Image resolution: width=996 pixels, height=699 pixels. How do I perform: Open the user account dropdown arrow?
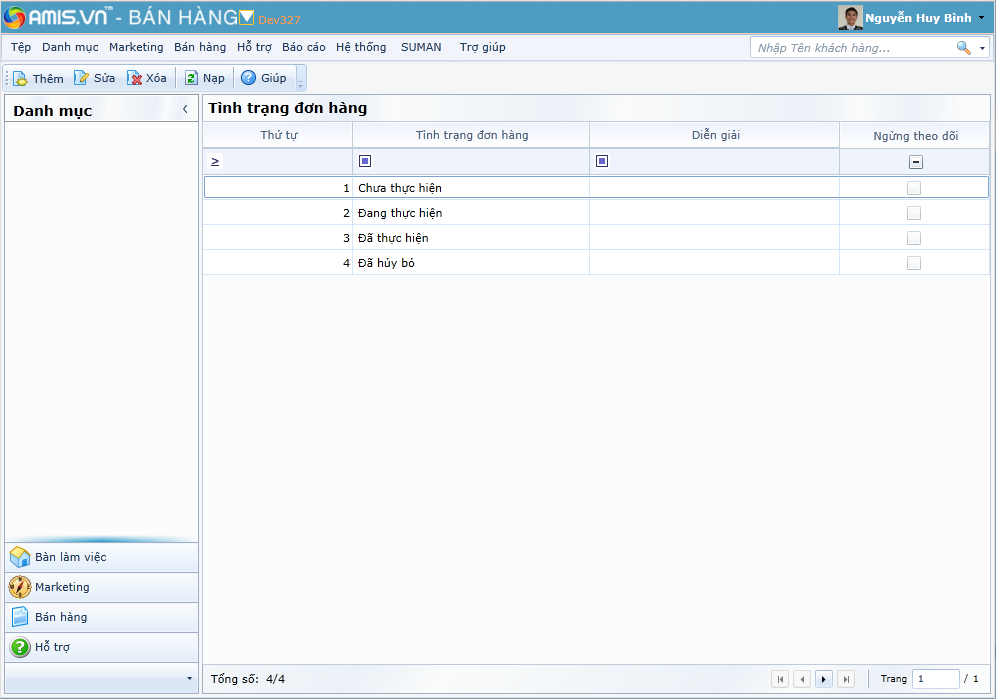982,18
